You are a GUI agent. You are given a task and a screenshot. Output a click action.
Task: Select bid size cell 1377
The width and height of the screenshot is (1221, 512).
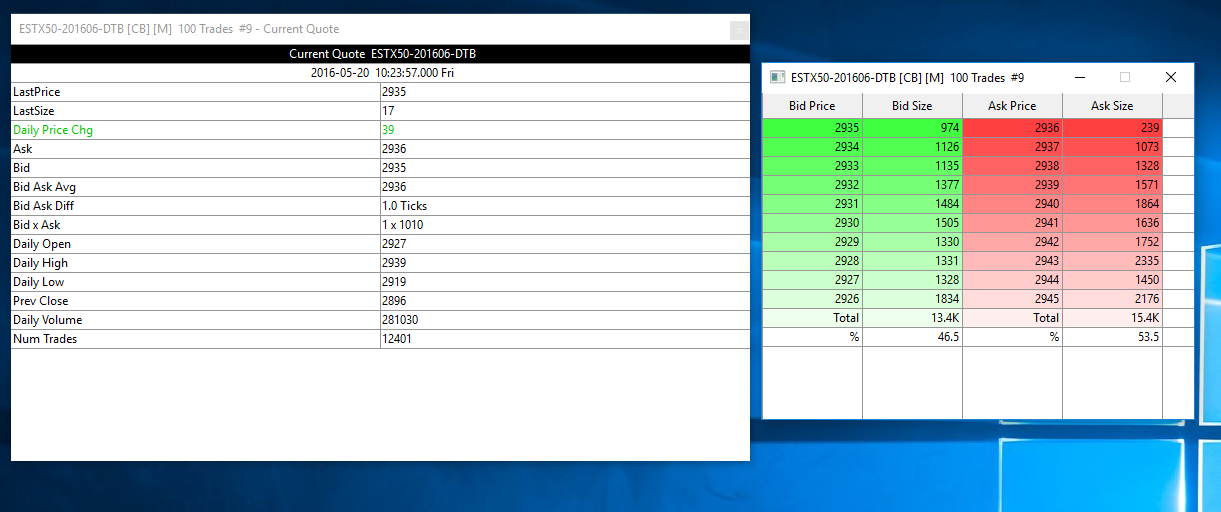(x=912, y=185)
